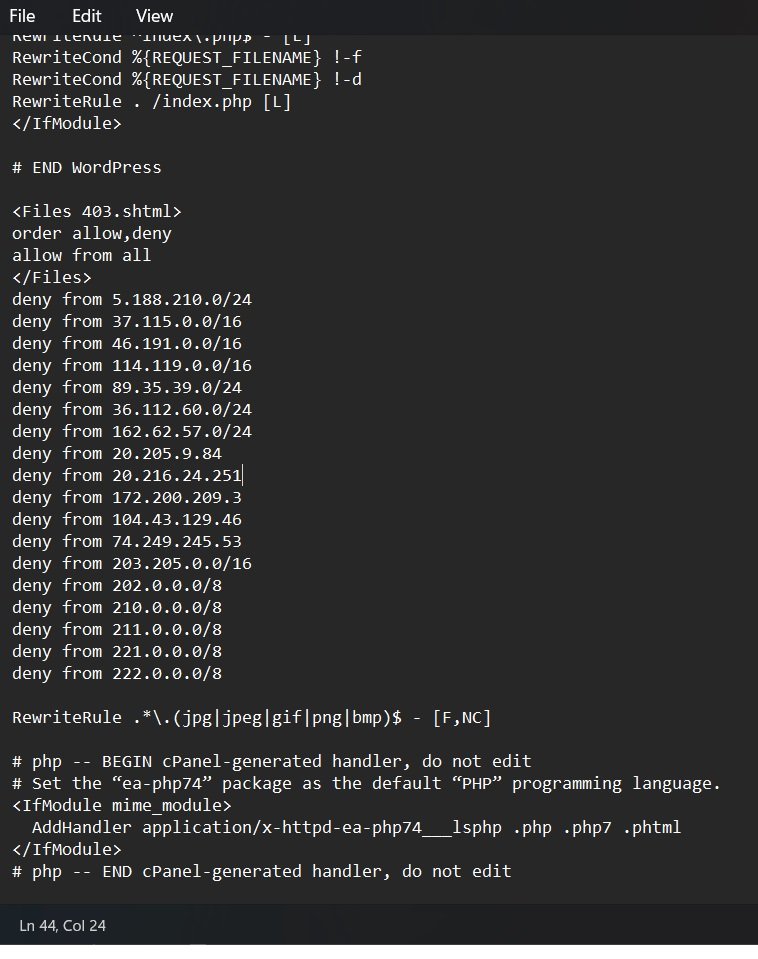The image size is (758, 959).
Task: Click the RewriteRule line blocking image extensions
Action: [x=250, y=717]
